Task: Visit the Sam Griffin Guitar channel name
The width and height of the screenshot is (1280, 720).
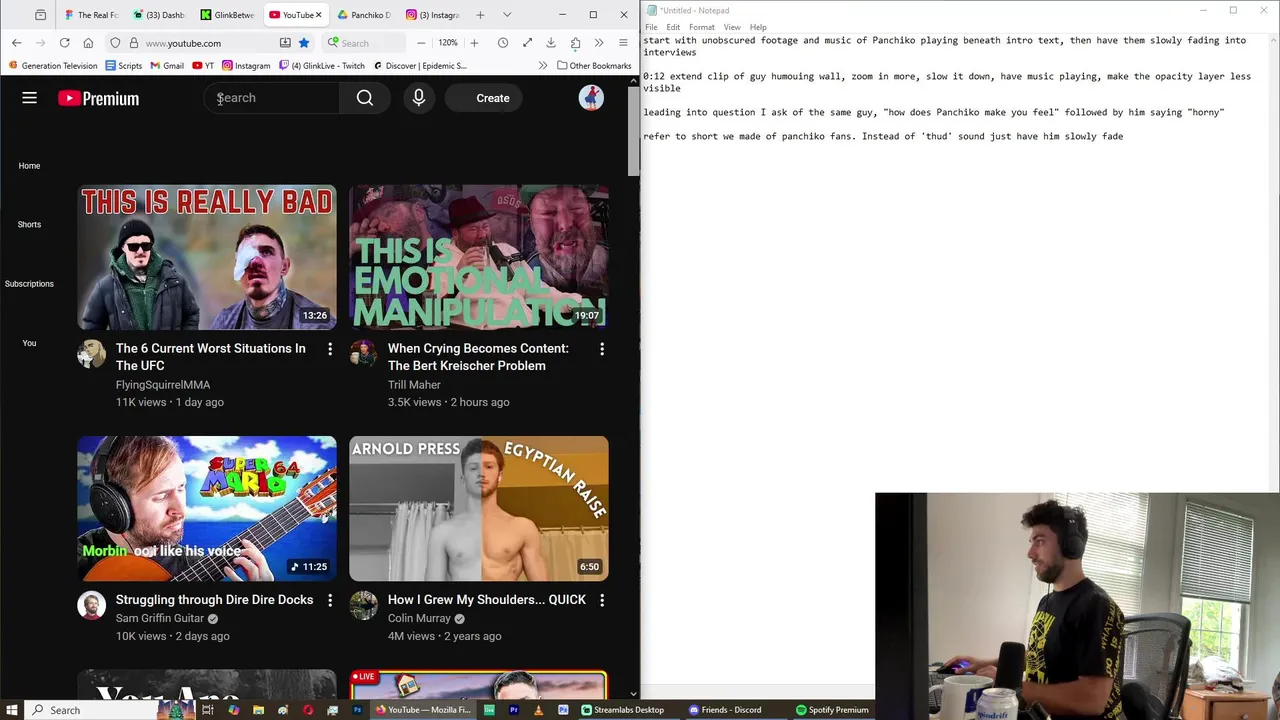Action: [159, 618]
